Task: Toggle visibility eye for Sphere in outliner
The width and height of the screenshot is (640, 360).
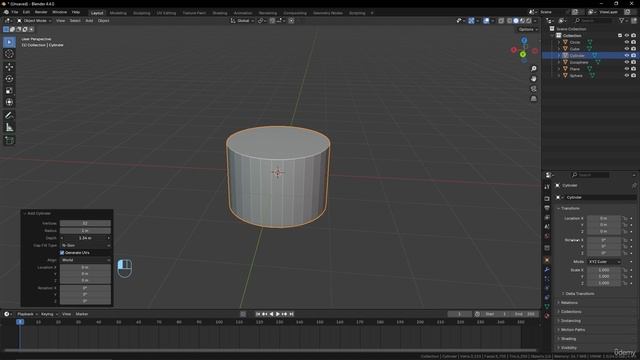Action: (627, 76)
